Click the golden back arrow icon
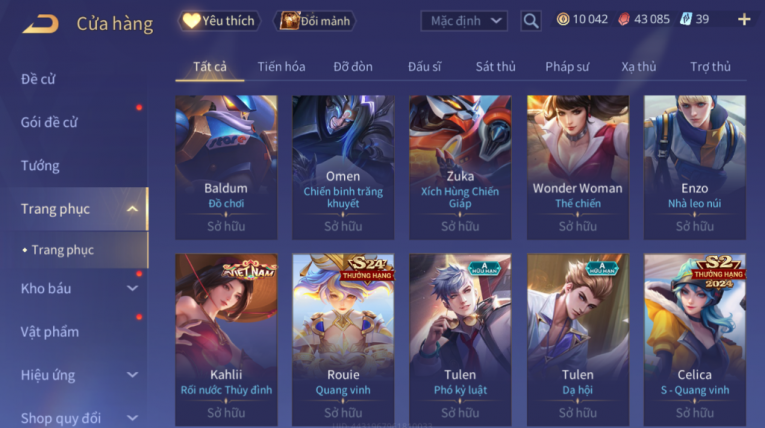 click(40, 23)
